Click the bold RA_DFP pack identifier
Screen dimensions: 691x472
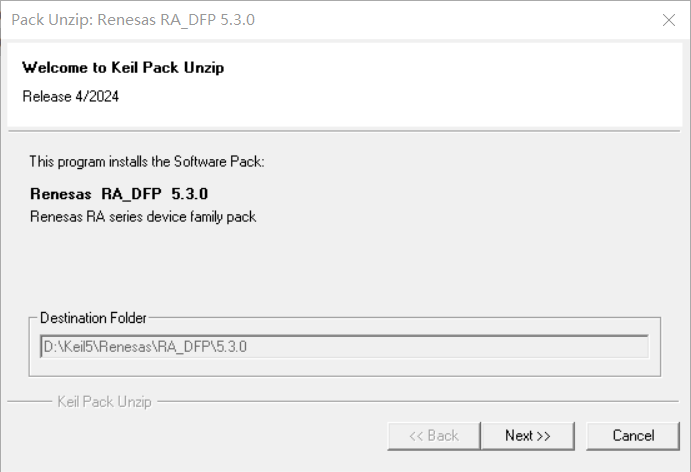131,193
